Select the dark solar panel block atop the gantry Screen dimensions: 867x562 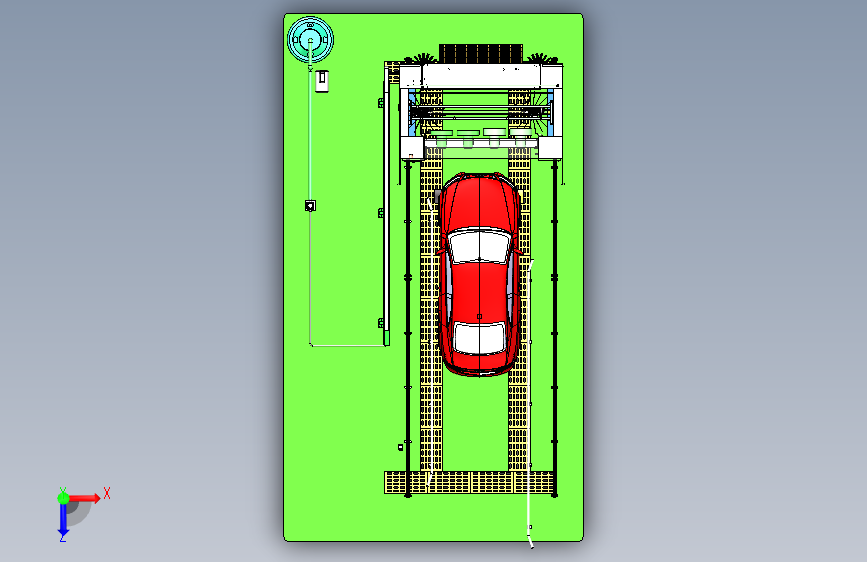pos(480,54)
